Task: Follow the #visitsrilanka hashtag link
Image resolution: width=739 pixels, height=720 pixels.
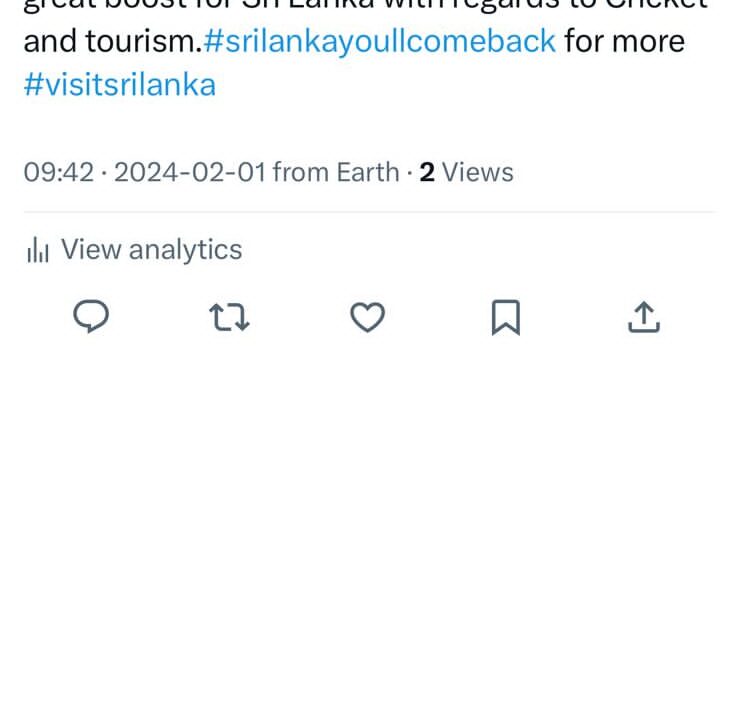Action: click(x=119, y=84)
